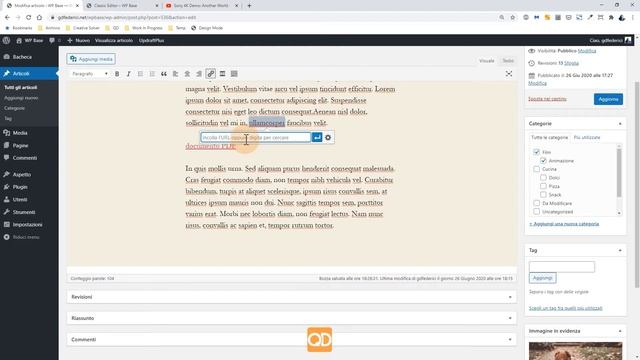Switch to the Classic Editor browser tab
The width and height of the screenshot is (640, 360).
pyautogui.click(x=122, y=6)
